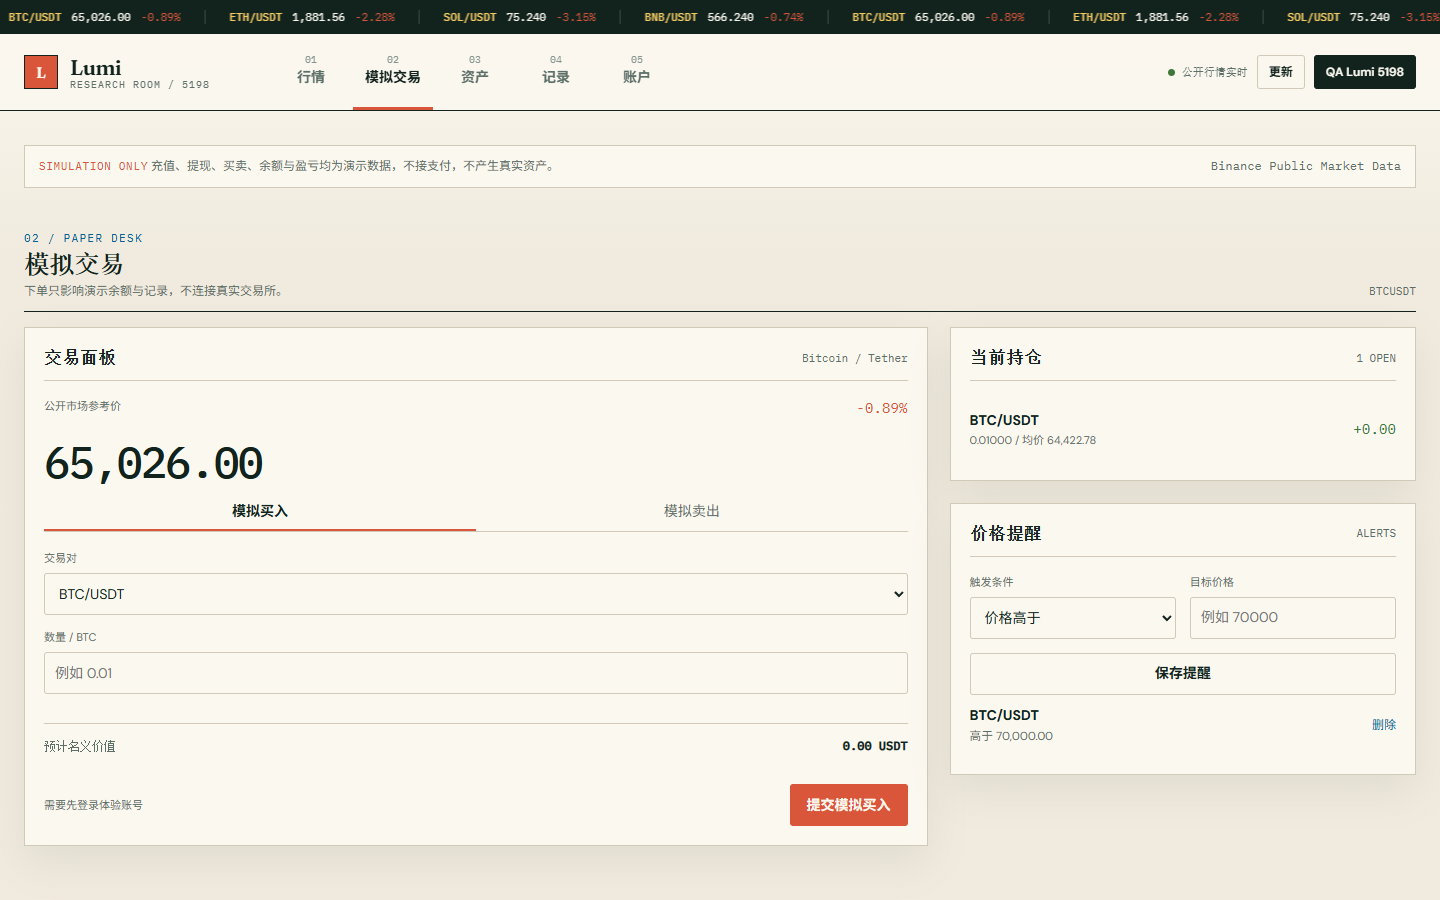This screenshot has width=1440, height=900.
Task: Focus the 数量 / BTC quantity field
Action: pyautogui.click(x=476, y=673)
